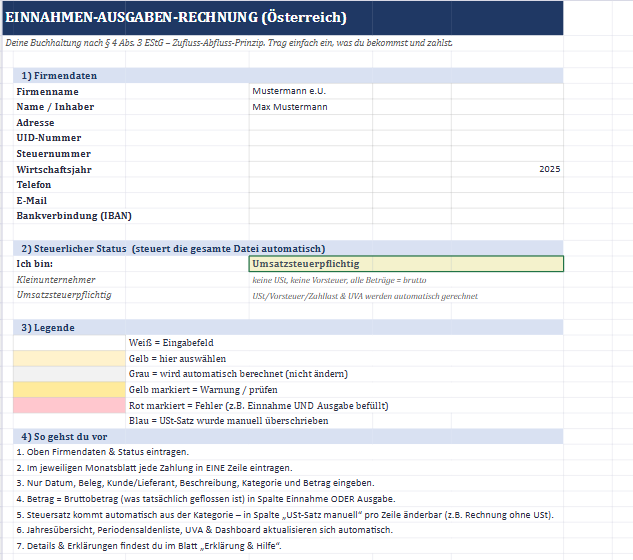Click the 'Firmenname' label
This screenshot has width=633, height=560.
click(48, 92)
